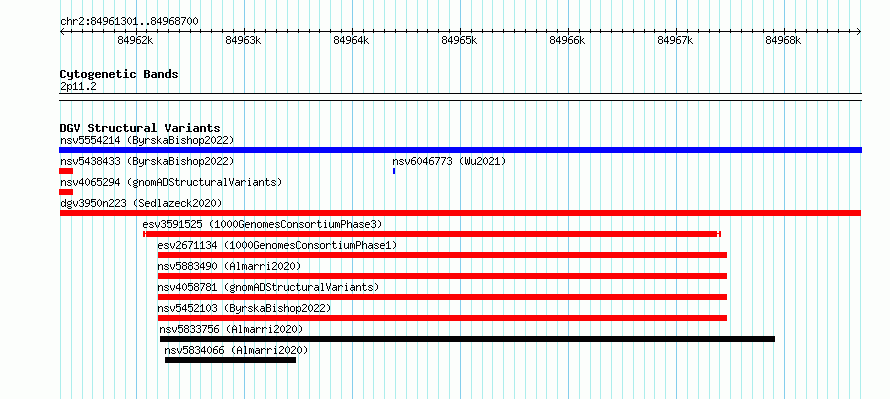Screen dimensions: 890x399
Task: Click the 84966k ruler label
Action: coord(568,40)
